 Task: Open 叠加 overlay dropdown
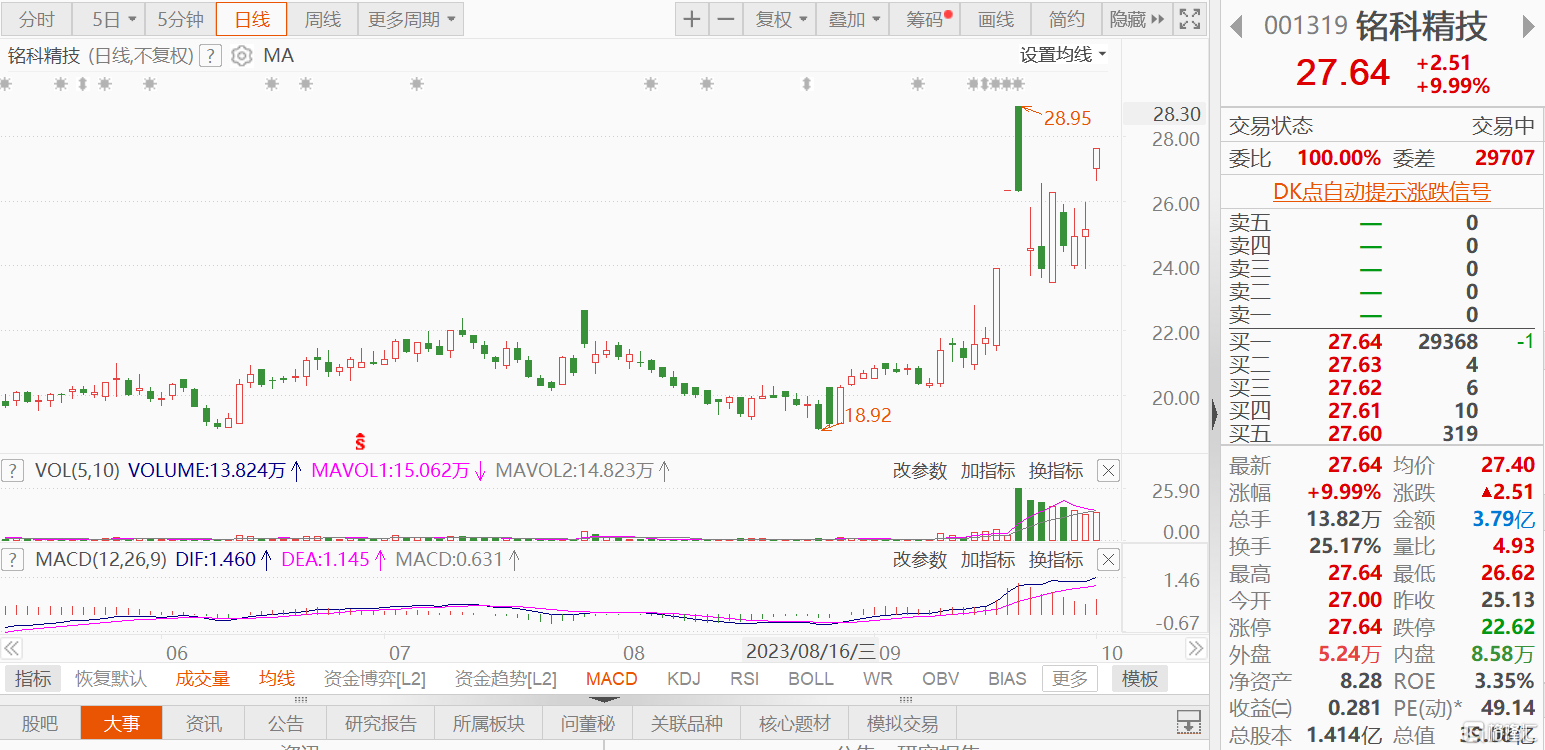[x=854, y=19]
